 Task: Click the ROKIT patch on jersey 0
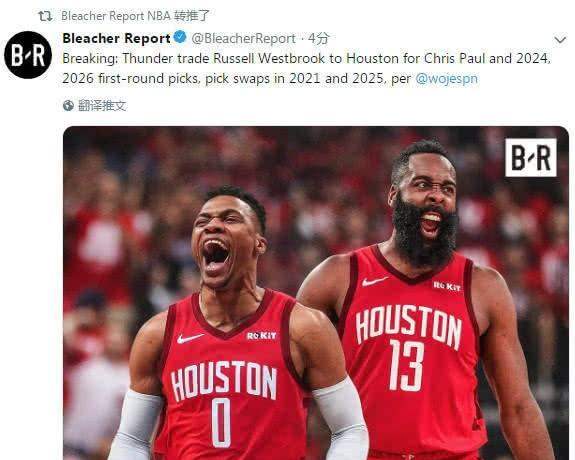tap(261, 335)
